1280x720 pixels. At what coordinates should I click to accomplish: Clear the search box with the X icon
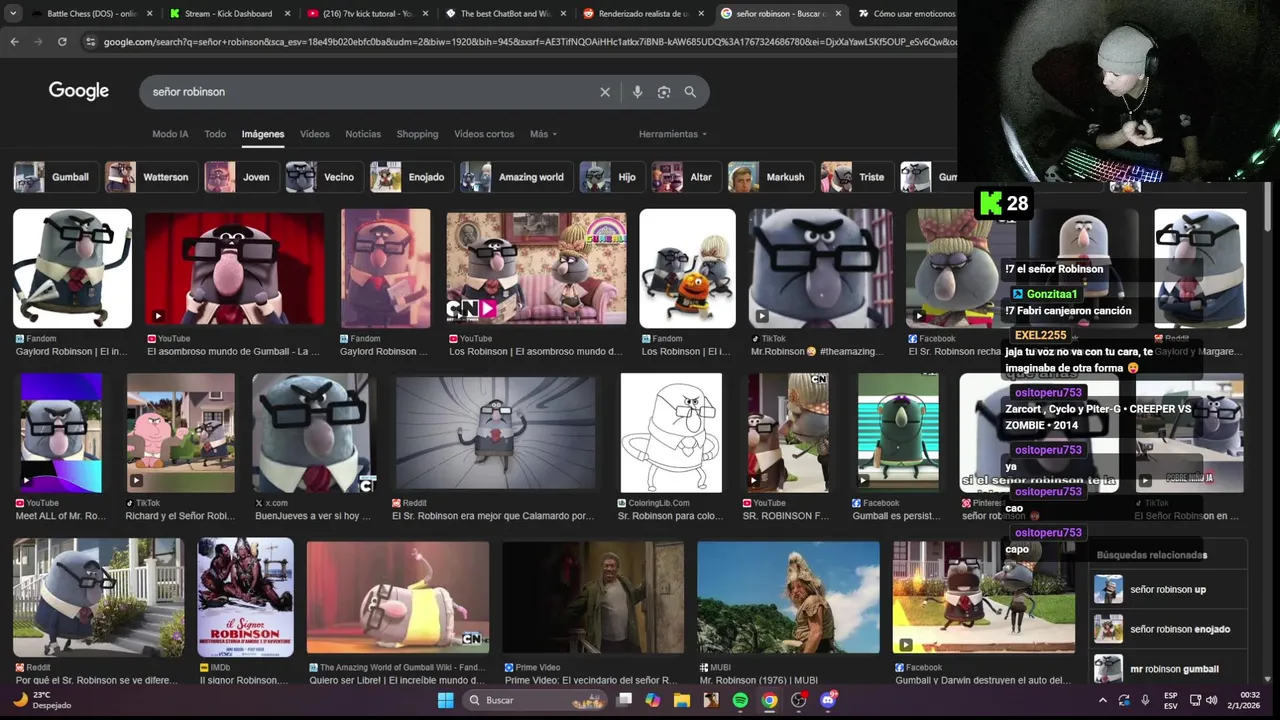coord(605,92)
